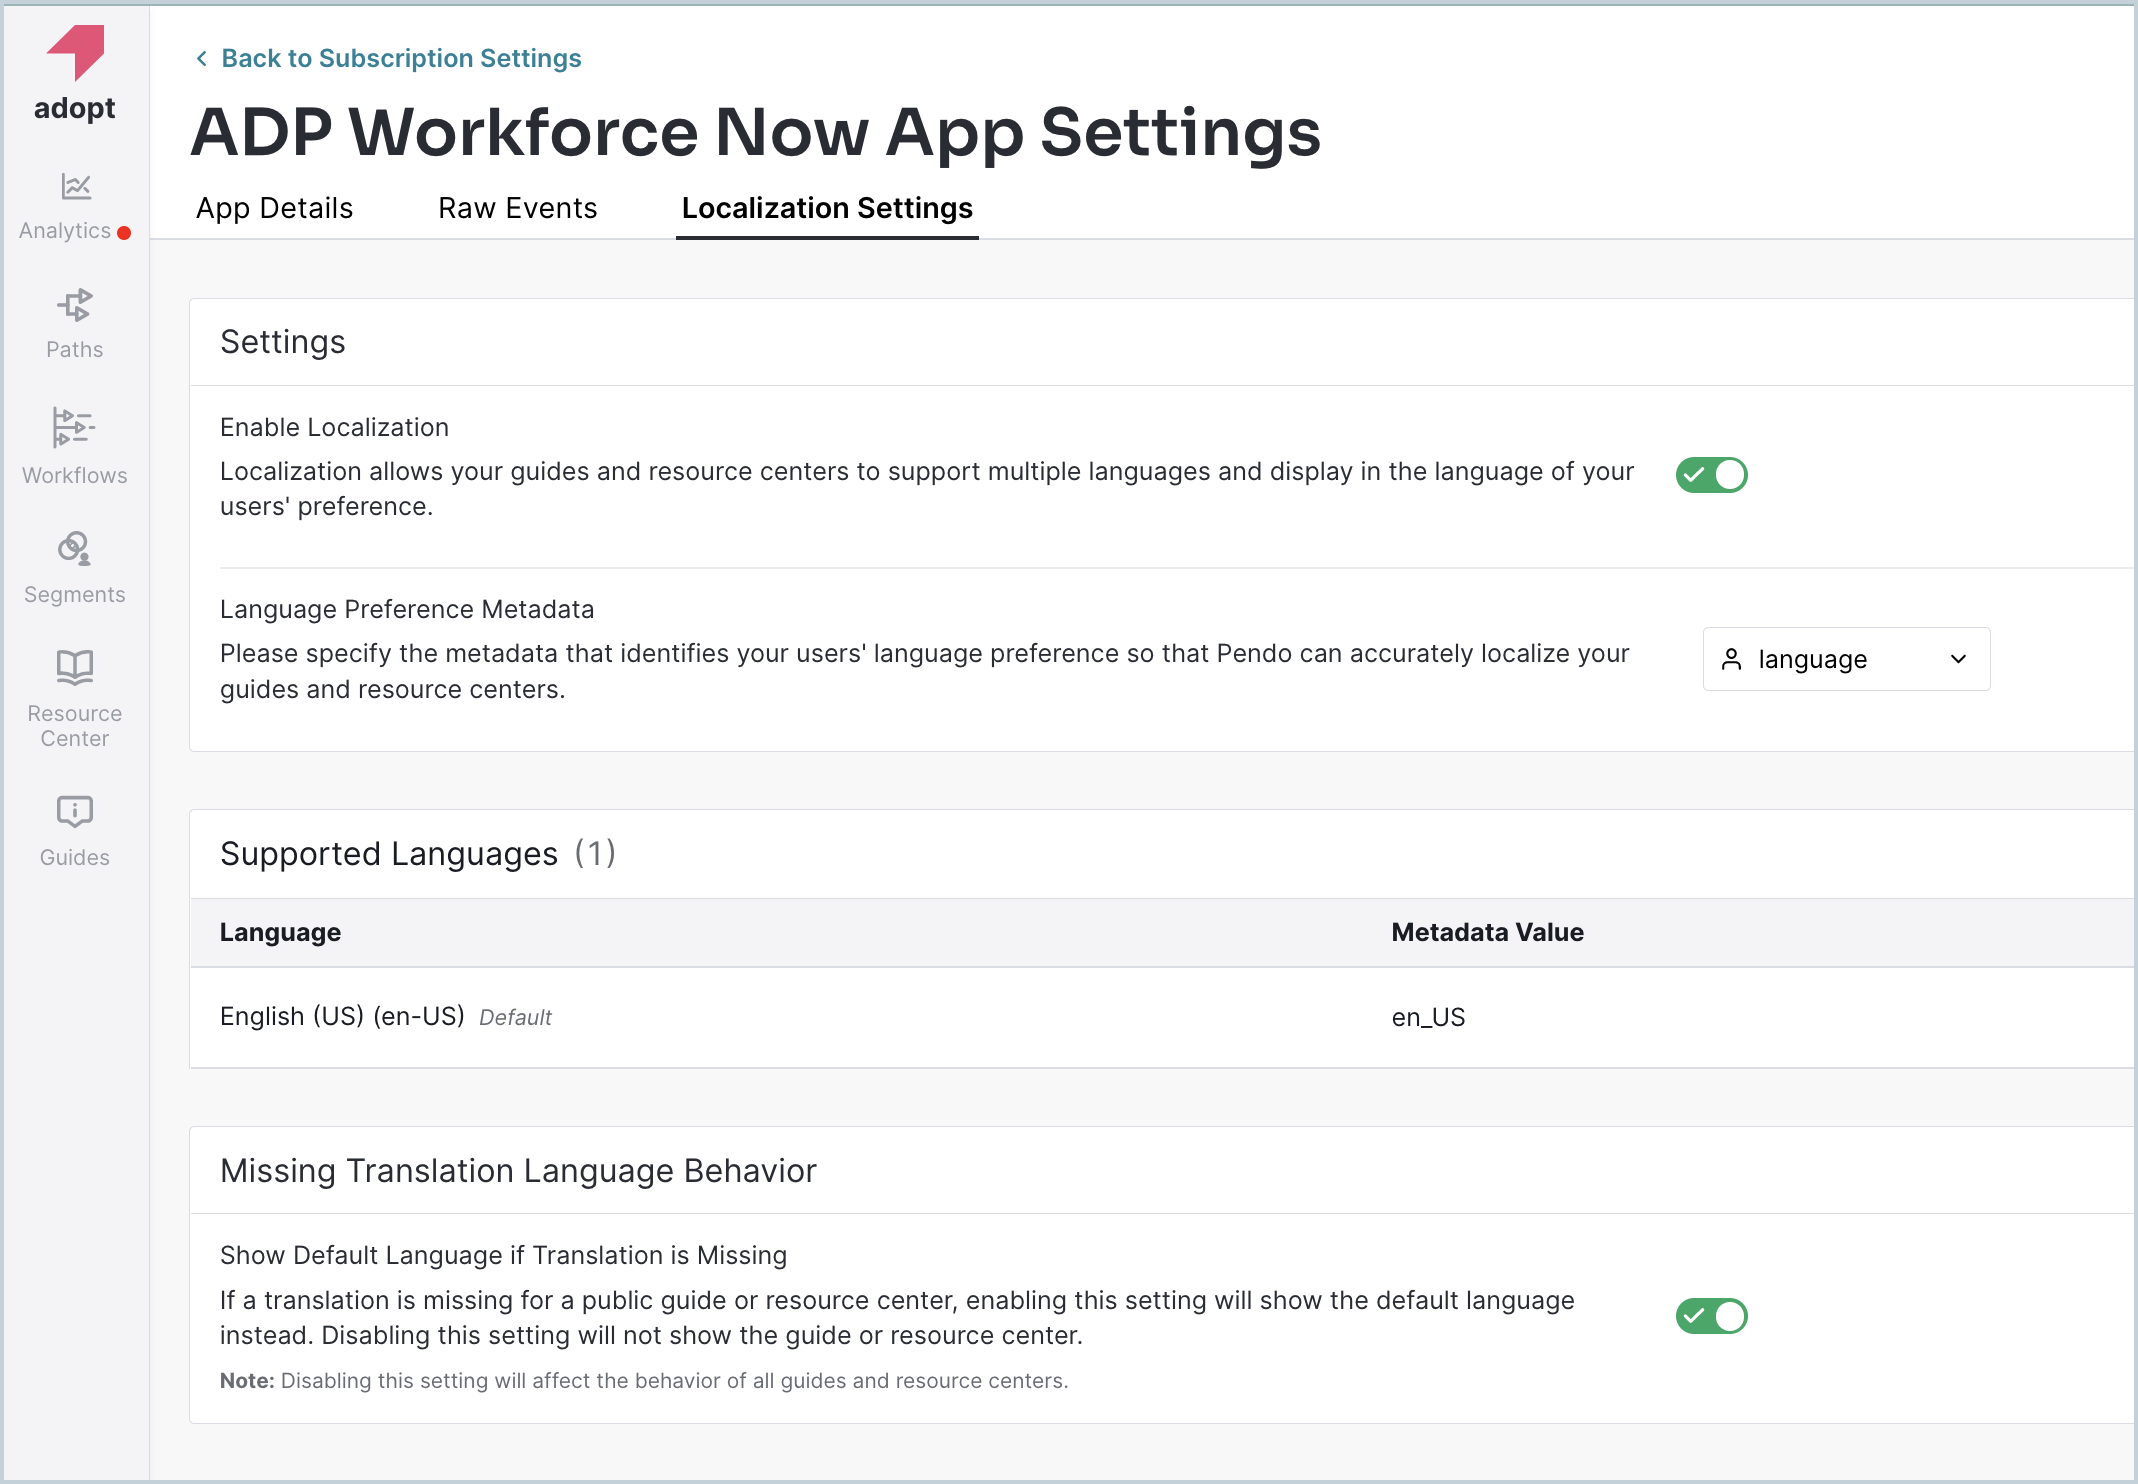Click the Metadata Value column header
This screenshot has height=1484, width=2138.
pos(1487,932)
